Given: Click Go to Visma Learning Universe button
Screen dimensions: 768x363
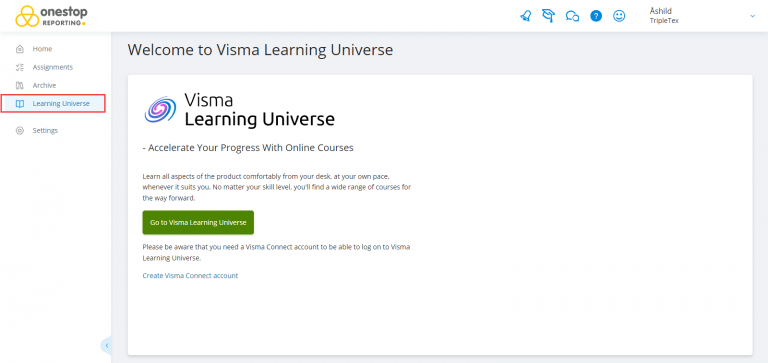Looking at the screenshot, I should click(198, 222).
